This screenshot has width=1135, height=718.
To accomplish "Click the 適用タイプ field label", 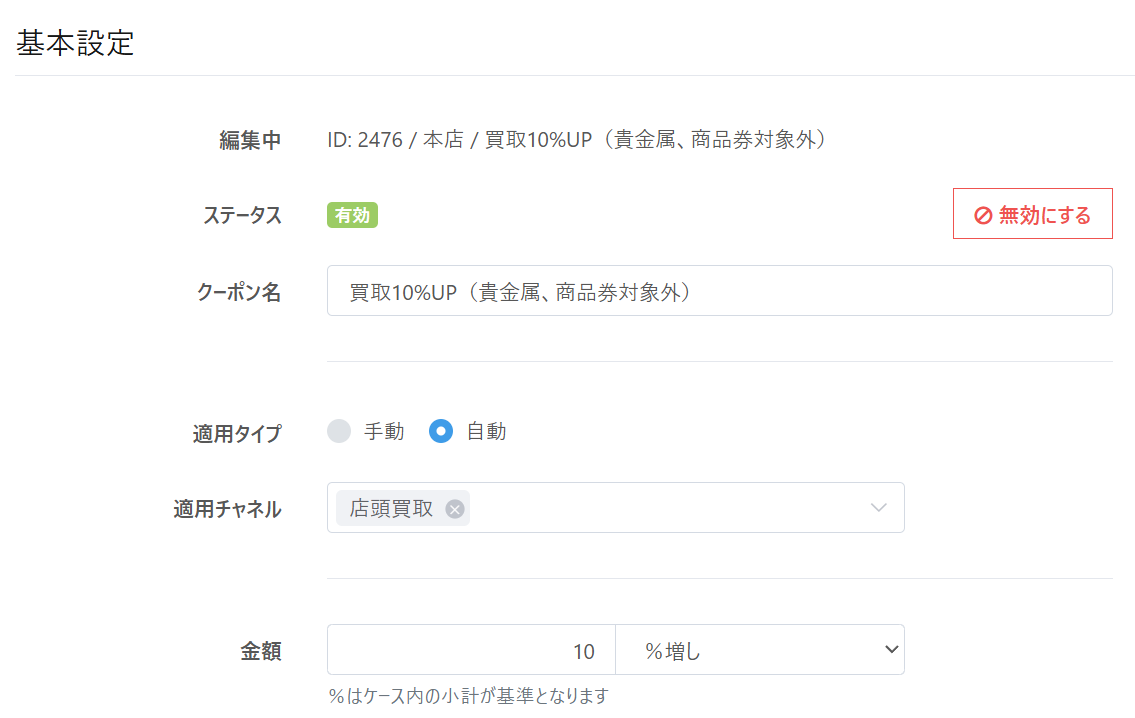I will (237, 433).
